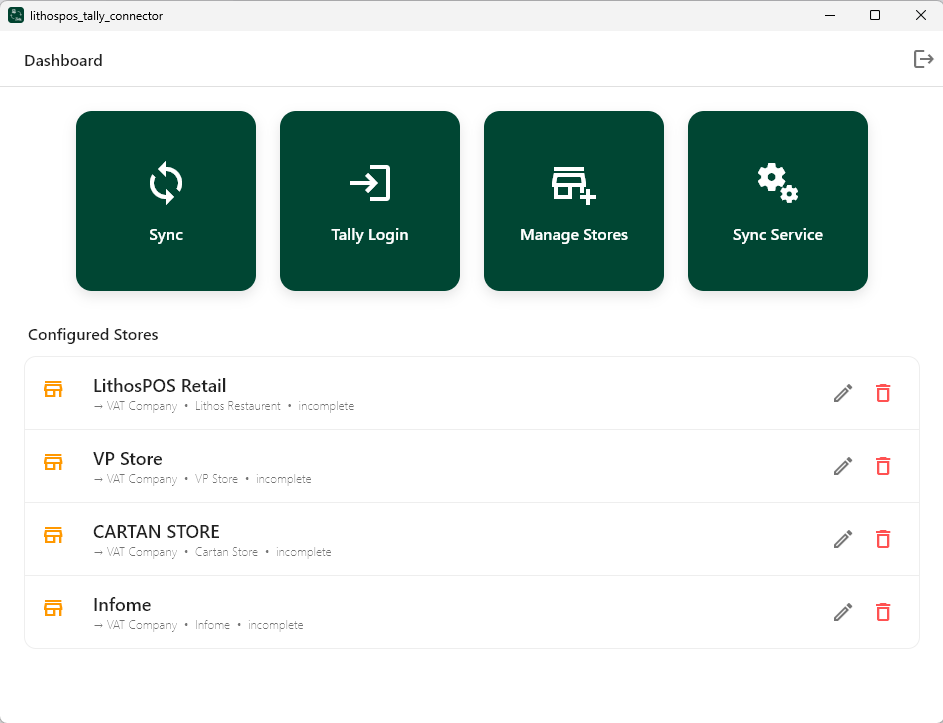Click the logout icon in the header
This screenshot has height=723, width=943.
coord(923,59)
